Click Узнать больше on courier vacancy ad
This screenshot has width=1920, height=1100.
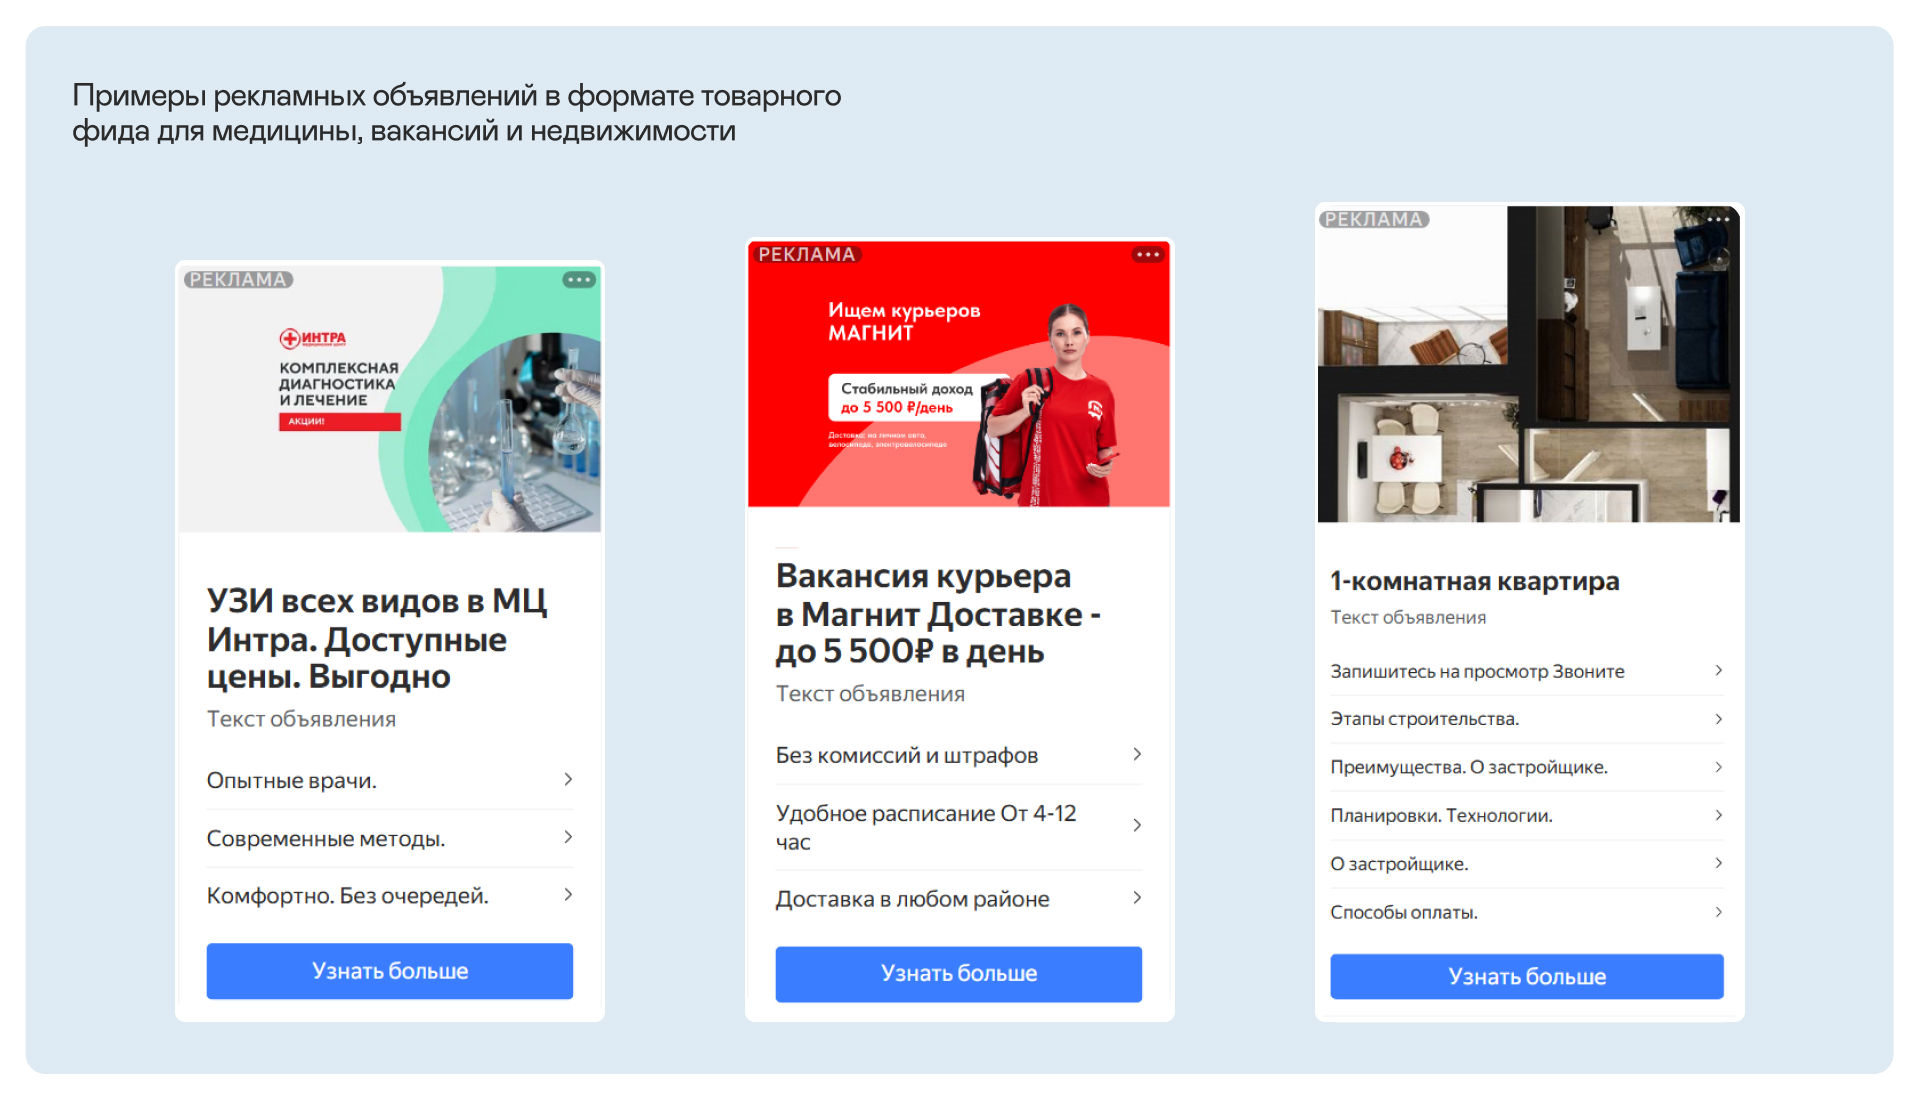[959, 974]
